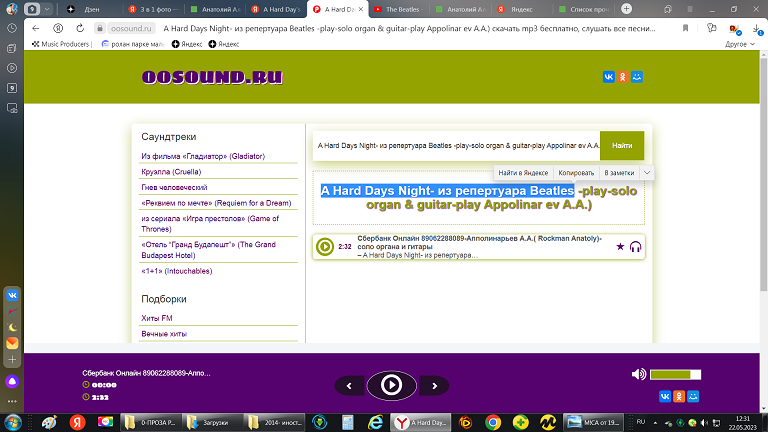Switch to The Beatles YouTube tab
This screenshot has width=768, height=432.
click(x=399, y=9)
